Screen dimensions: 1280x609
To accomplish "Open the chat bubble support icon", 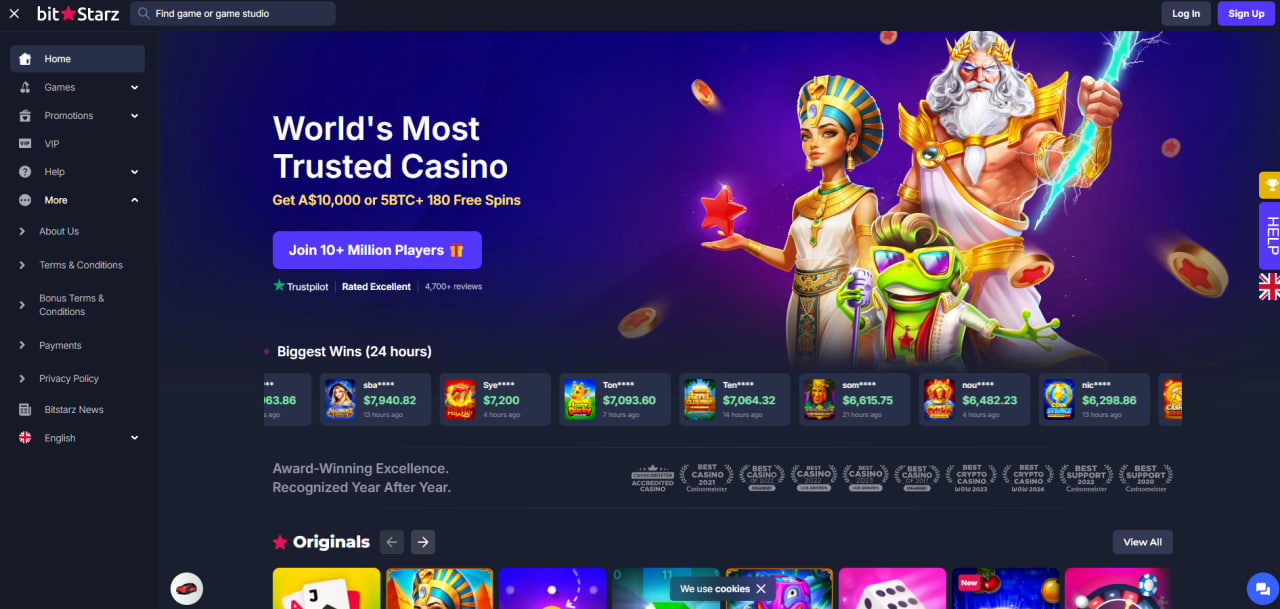I will point(1262,587).
